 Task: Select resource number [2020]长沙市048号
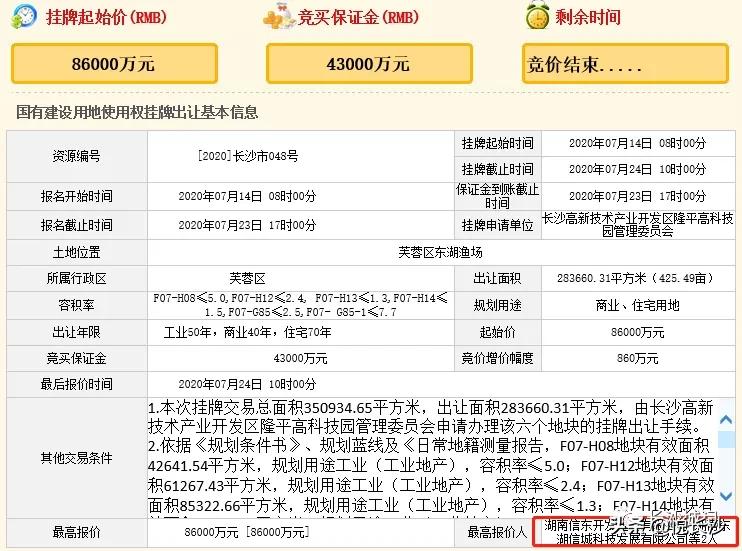(x=248, y=156)
